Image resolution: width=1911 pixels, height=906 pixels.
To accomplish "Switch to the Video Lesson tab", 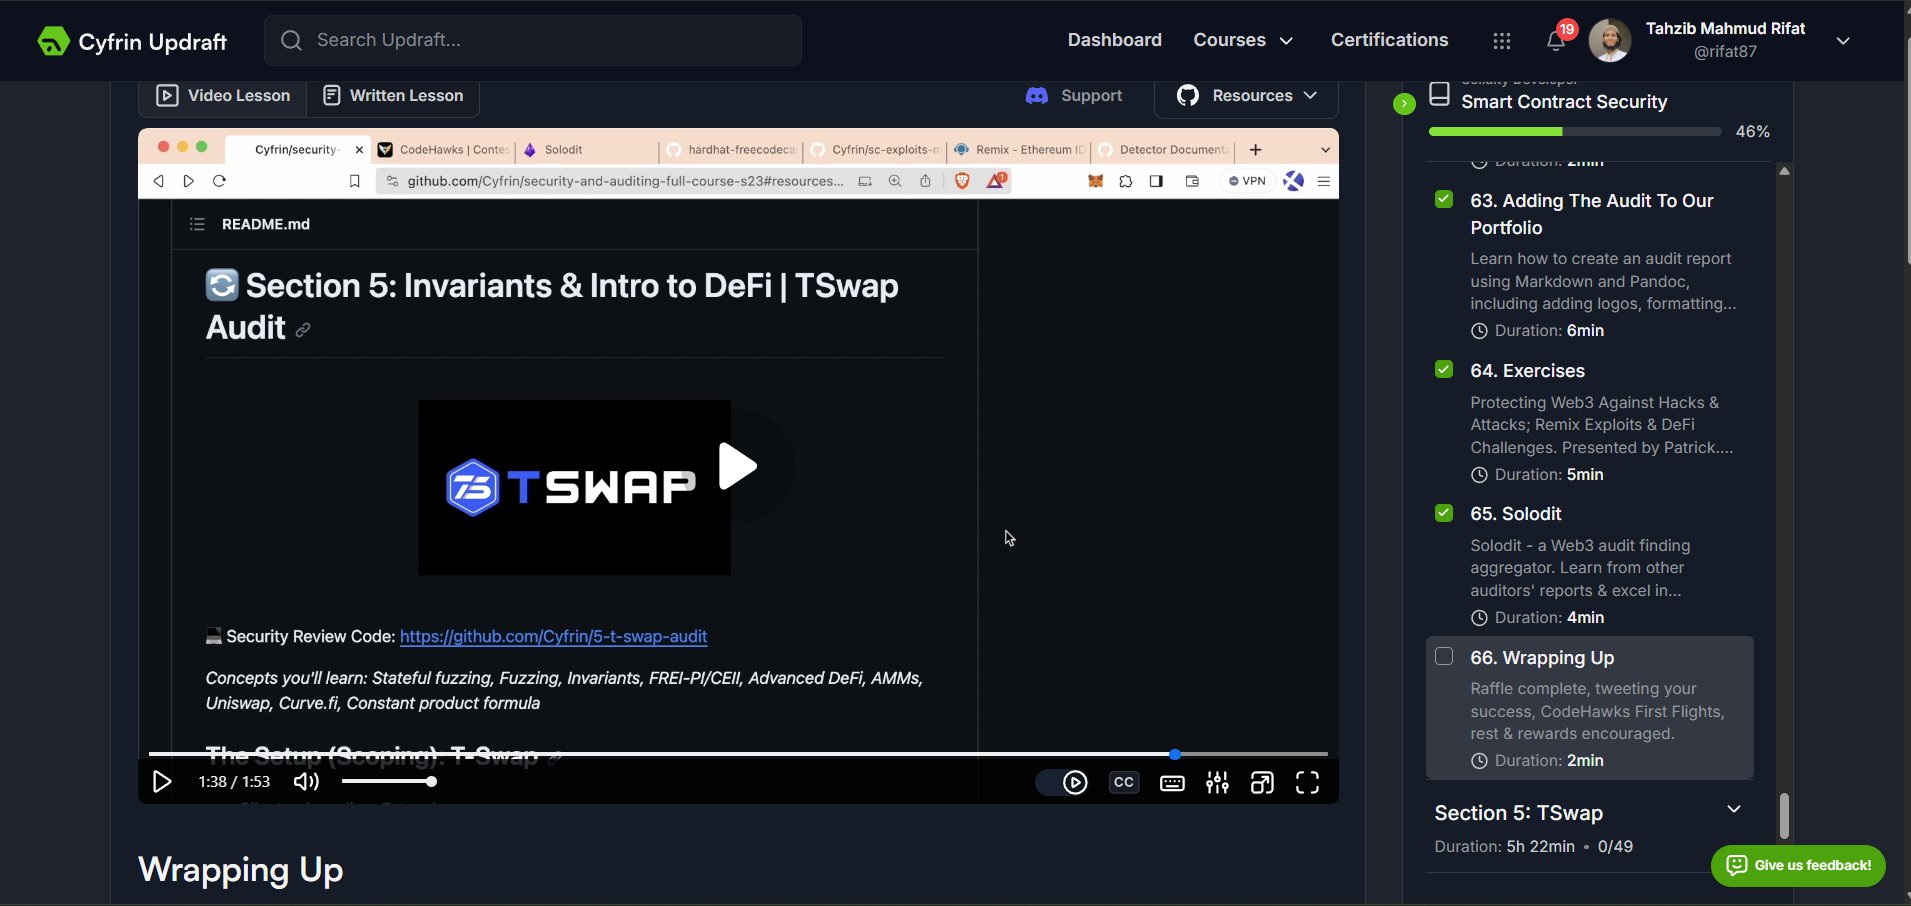I will (x=223, y=96).
